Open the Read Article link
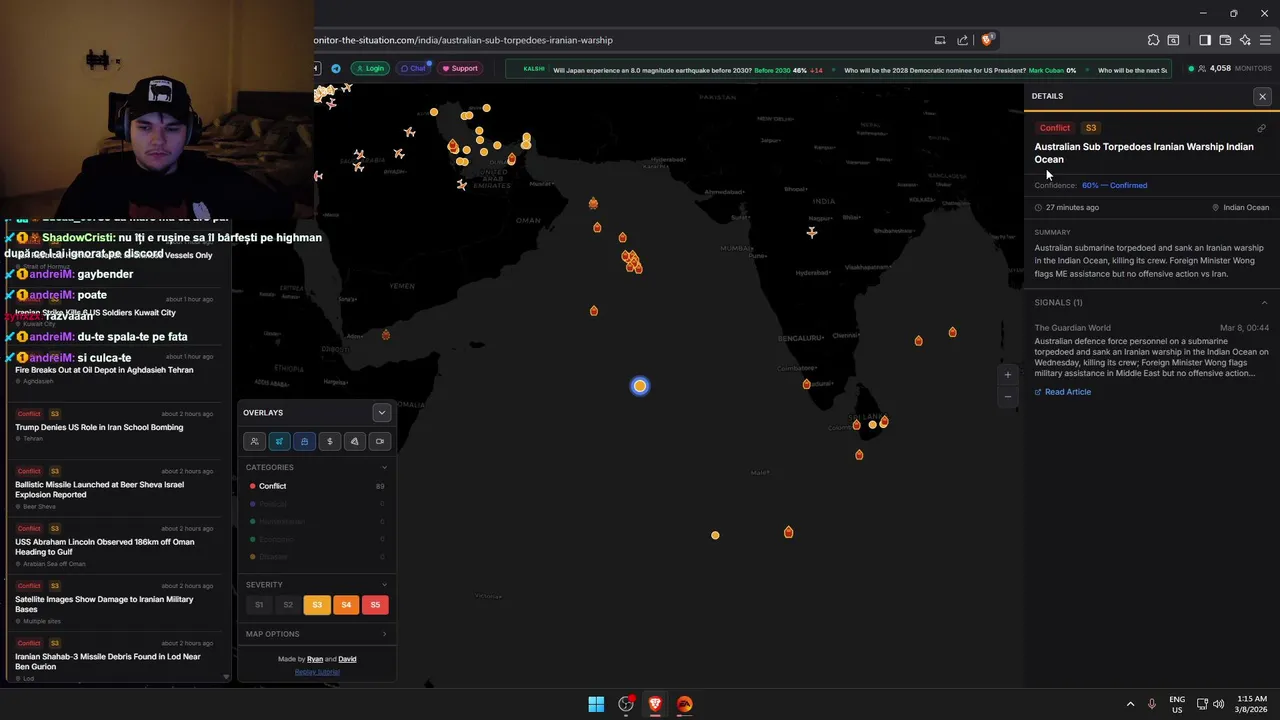Viewport: 1280px width, 720px height. tap(1063, 392)
